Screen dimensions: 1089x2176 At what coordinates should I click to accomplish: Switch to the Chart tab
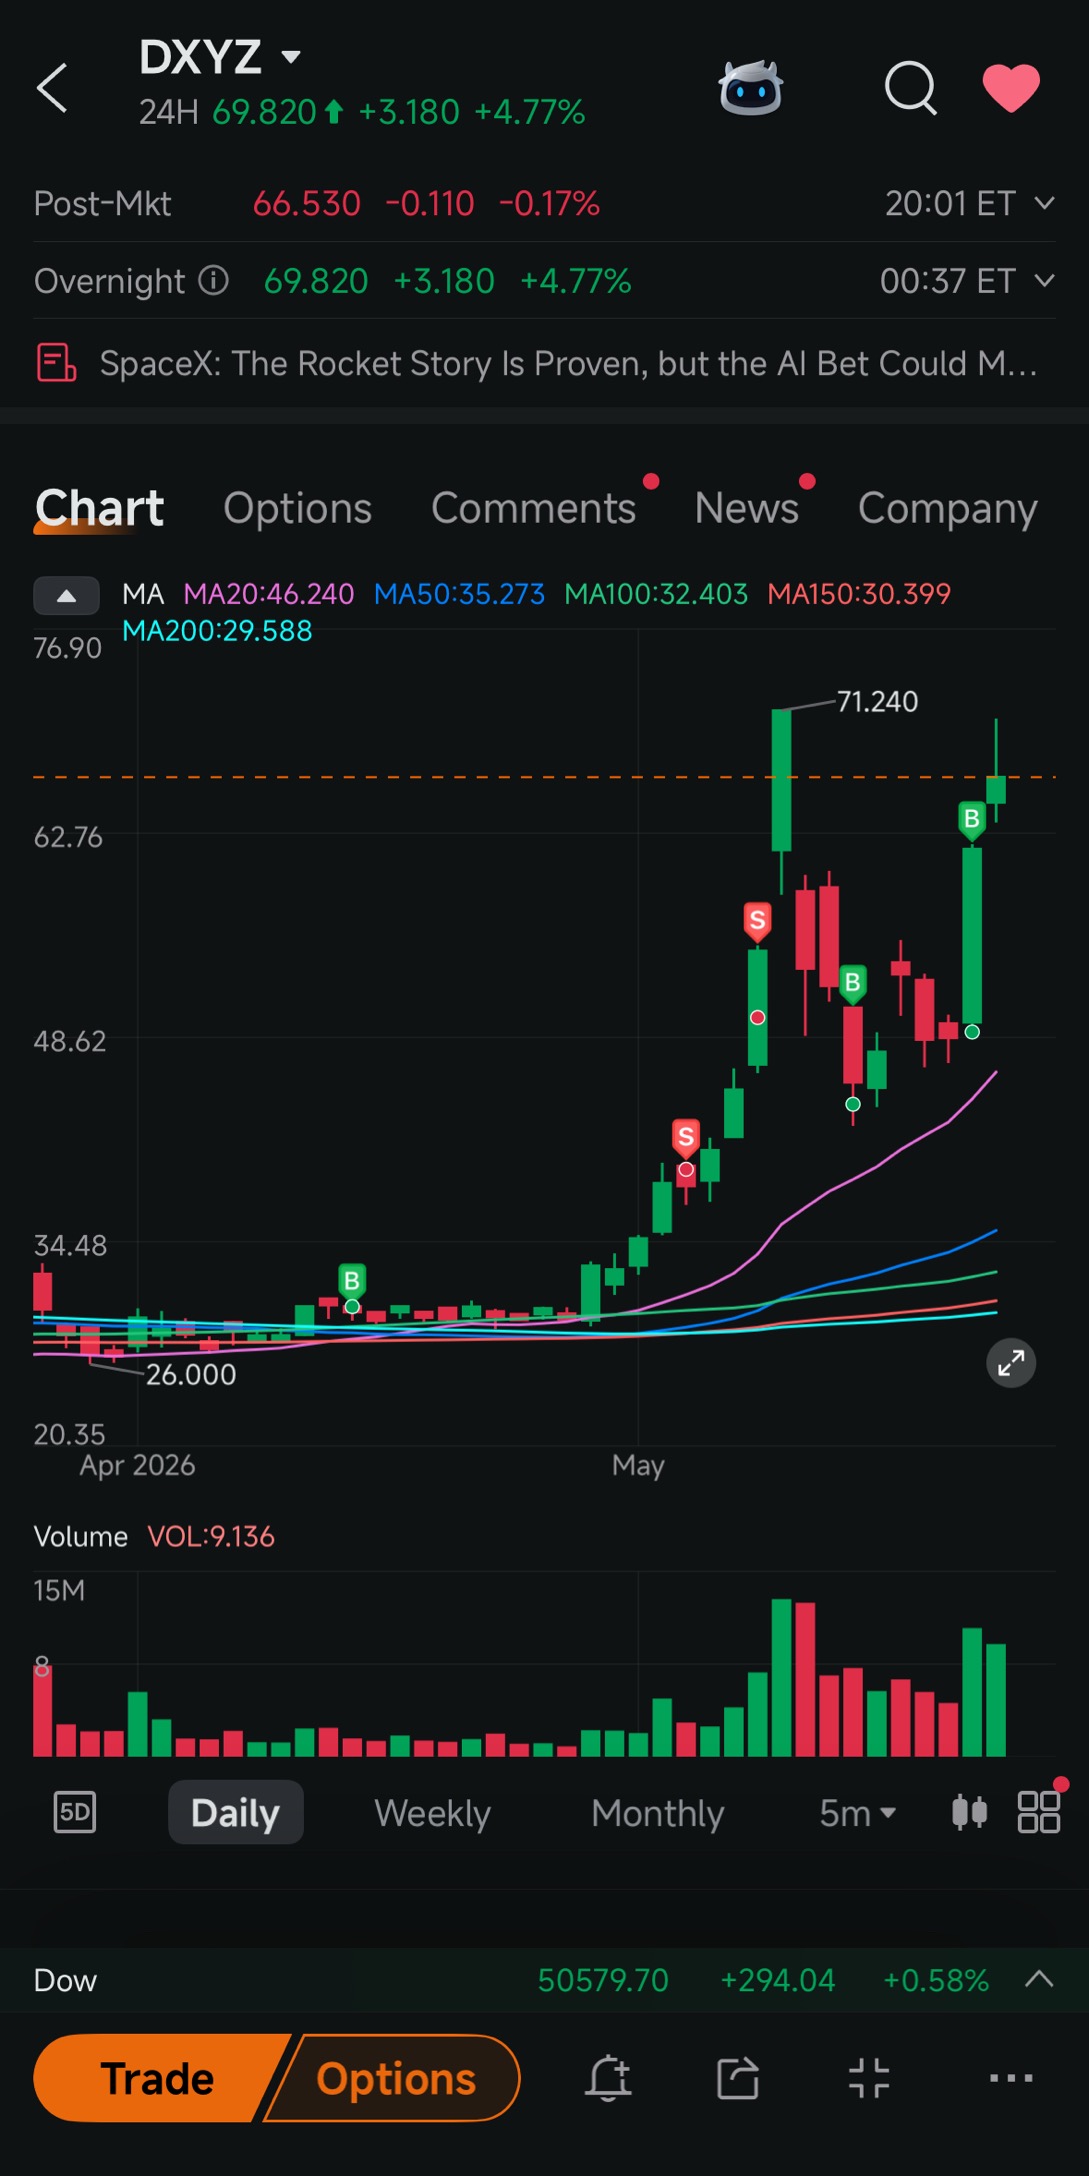pyautogui.click(x=99, y=508)
